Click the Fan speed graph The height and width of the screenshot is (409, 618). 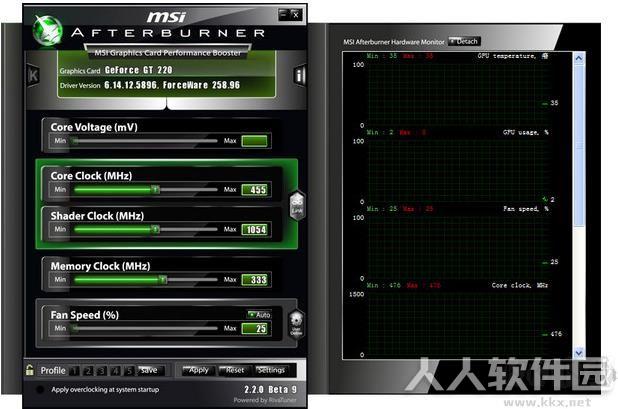pyautogui.click(x=457, y=248)
